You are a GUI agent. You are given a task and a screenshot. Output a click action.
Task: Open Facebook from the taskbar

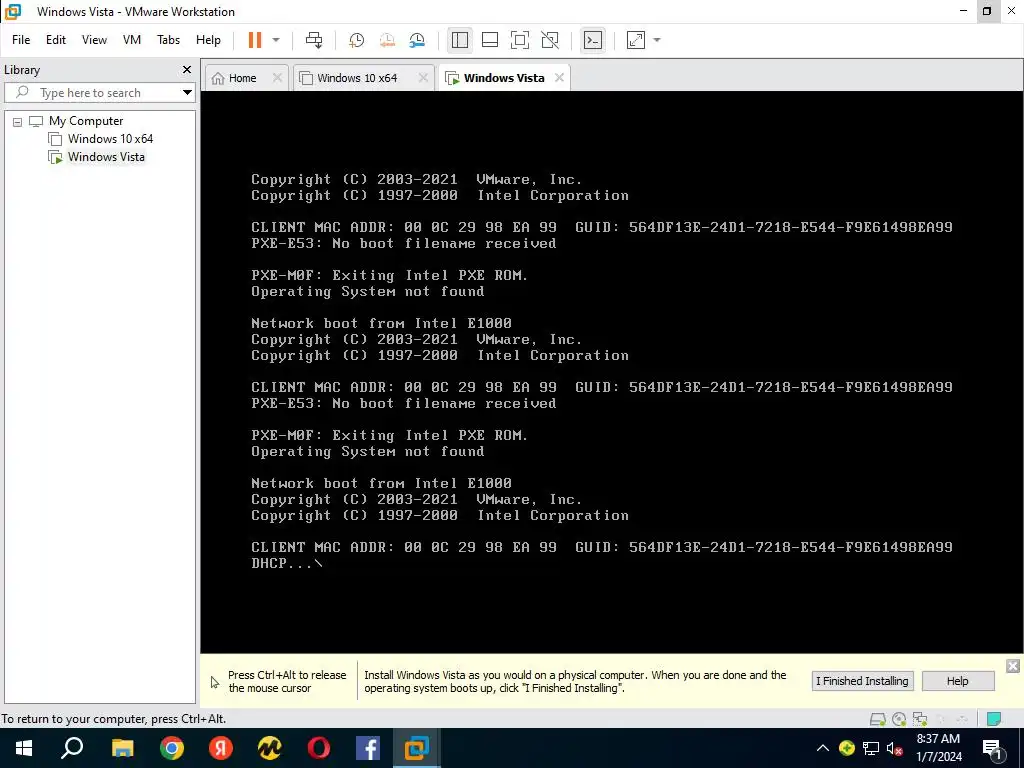coord(368,748)
